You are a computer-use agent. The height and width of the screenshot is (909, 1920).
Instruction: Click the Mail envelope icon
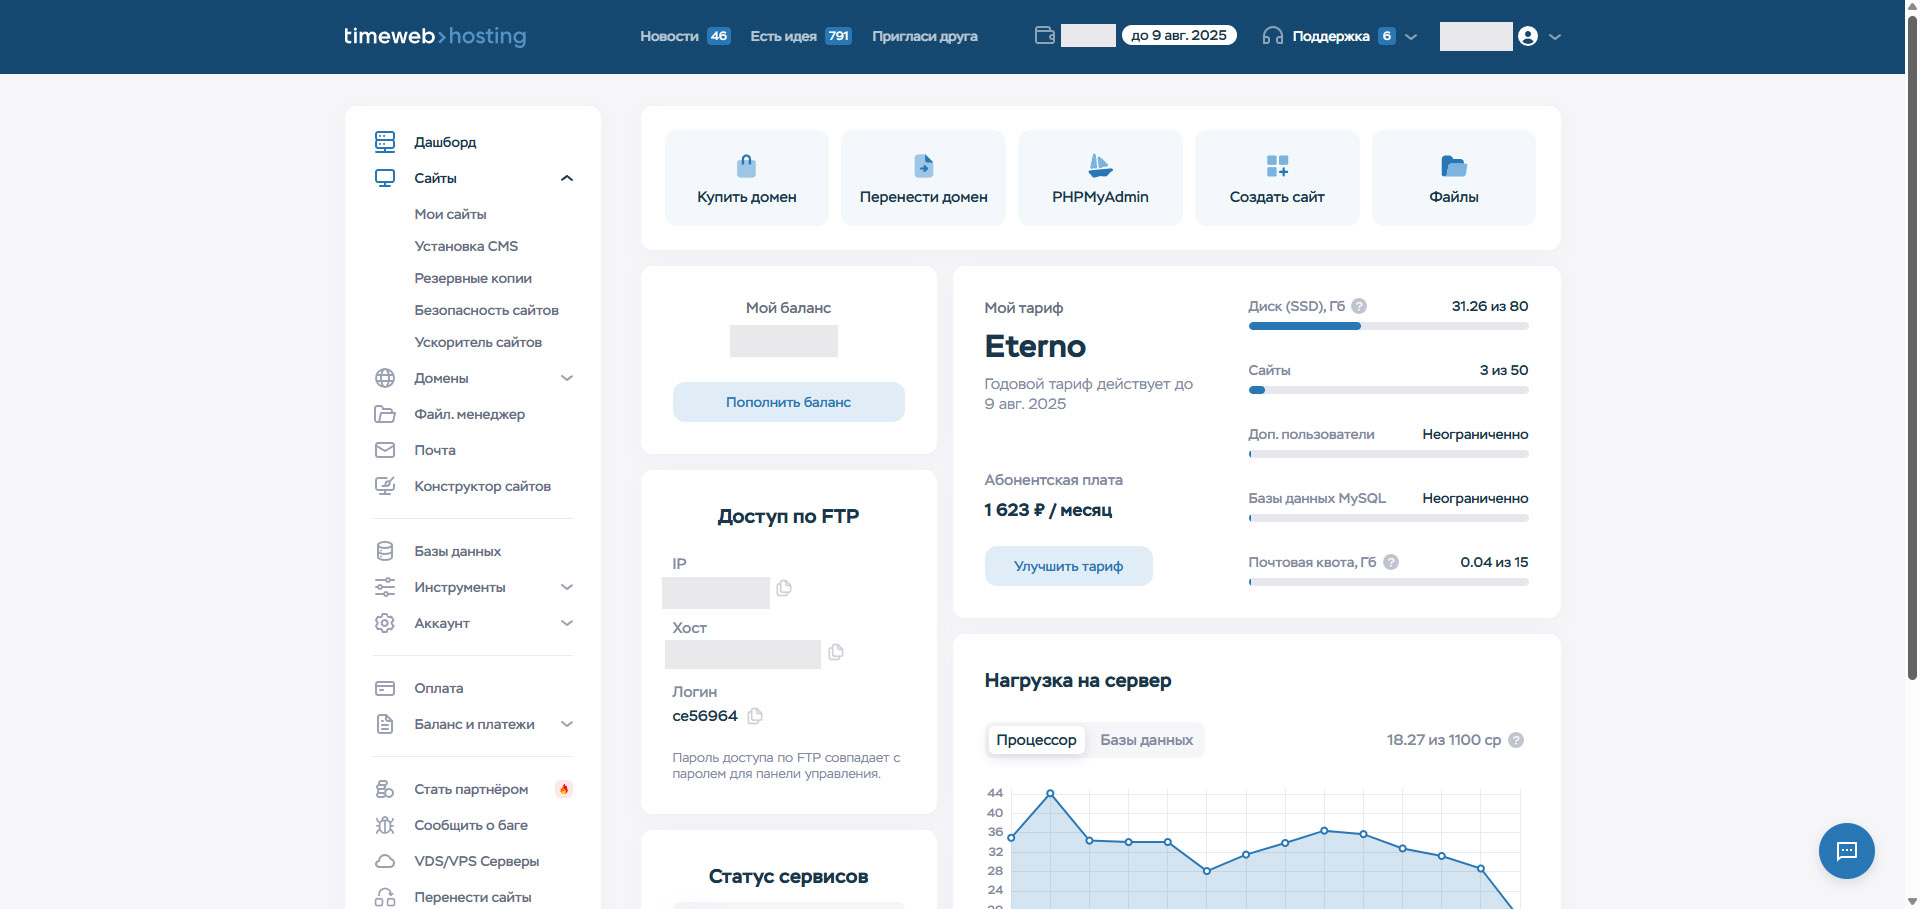pos(385,450)
